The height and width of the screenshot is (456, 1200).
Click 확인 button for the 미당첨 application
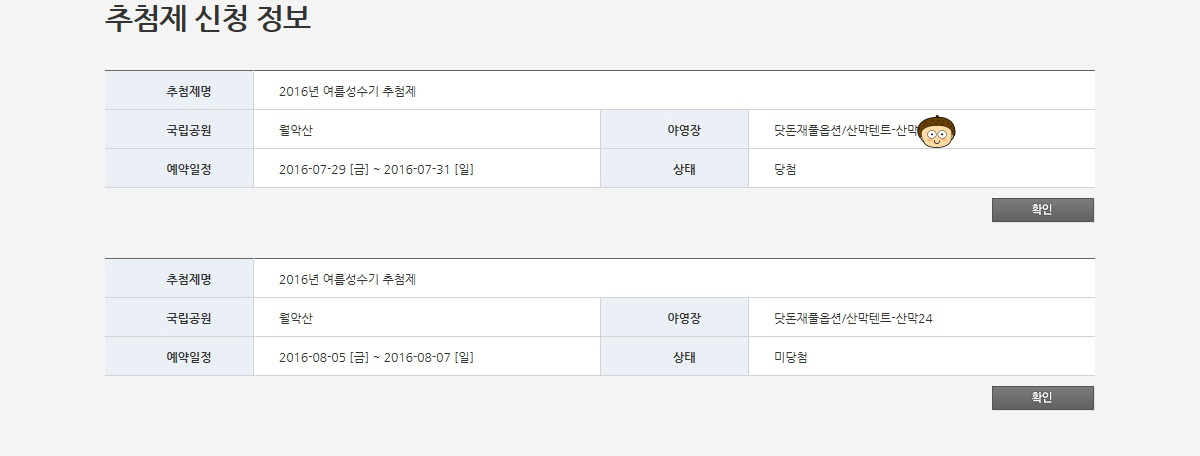click(1042, 398)
